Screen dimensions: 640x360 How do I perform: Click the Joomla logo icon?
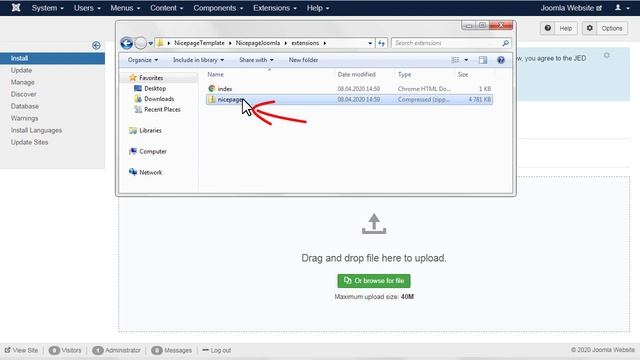click(x=16, y=8)
